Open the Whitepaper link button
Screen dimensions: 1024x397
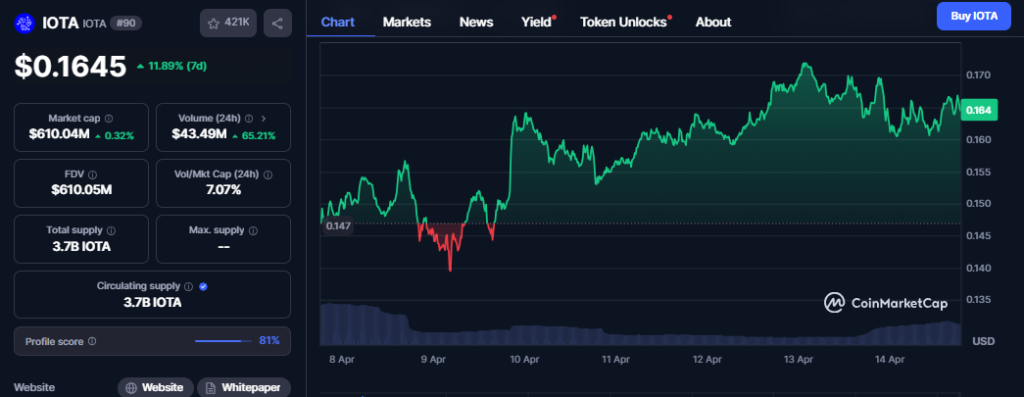(x=244, y=387)
